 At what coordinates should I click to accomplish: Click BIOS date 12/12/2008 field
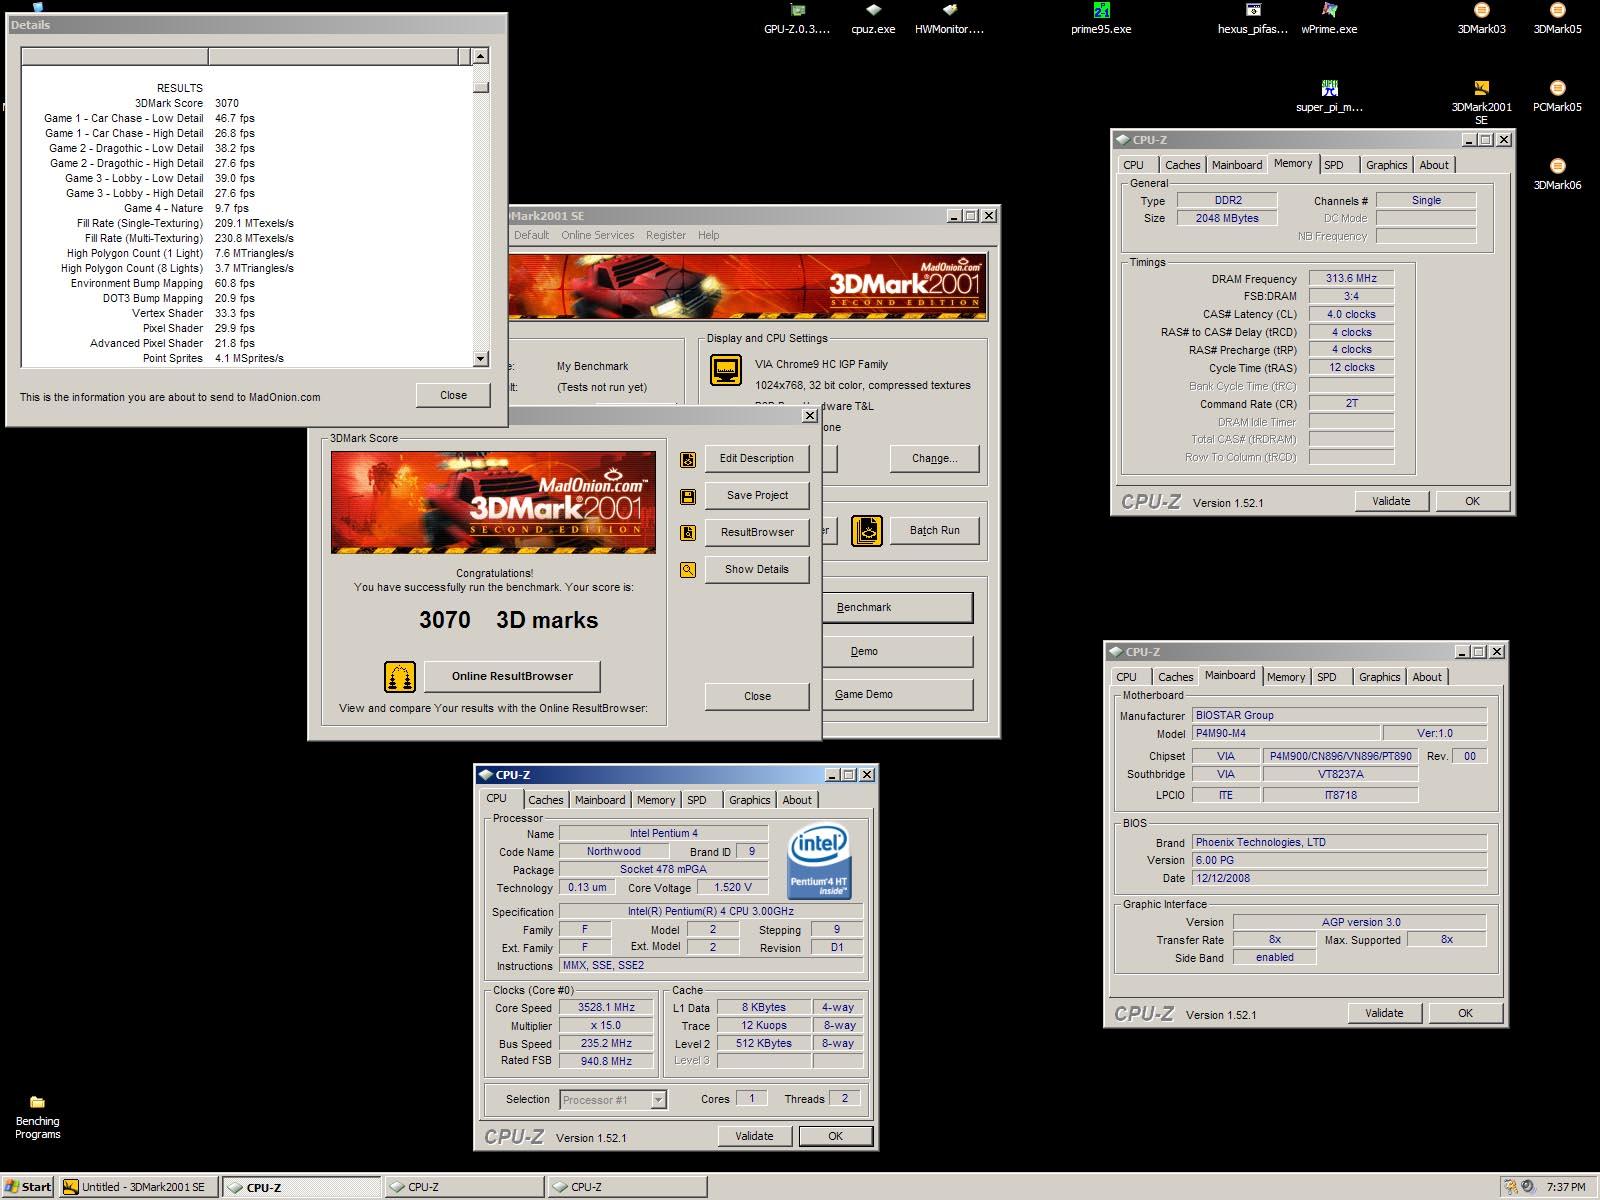point(1339,878)
